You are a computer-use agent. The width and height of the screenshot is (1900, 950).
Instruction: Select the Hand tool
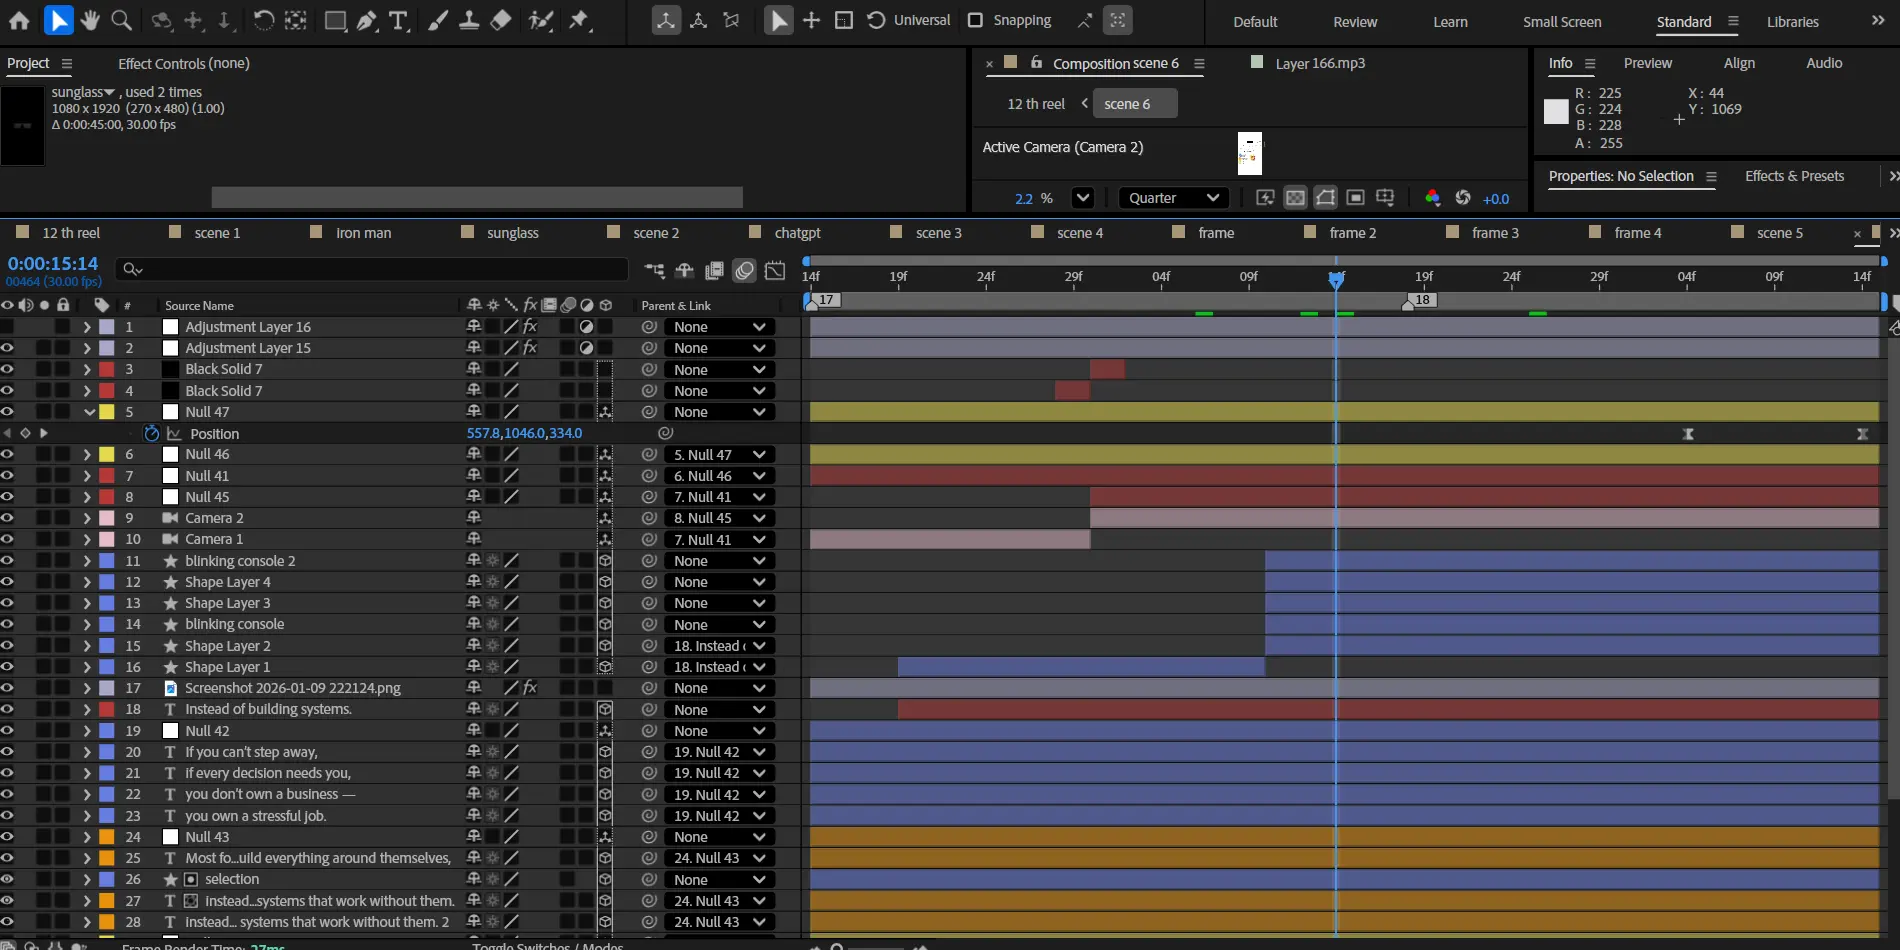click(90, 20)
